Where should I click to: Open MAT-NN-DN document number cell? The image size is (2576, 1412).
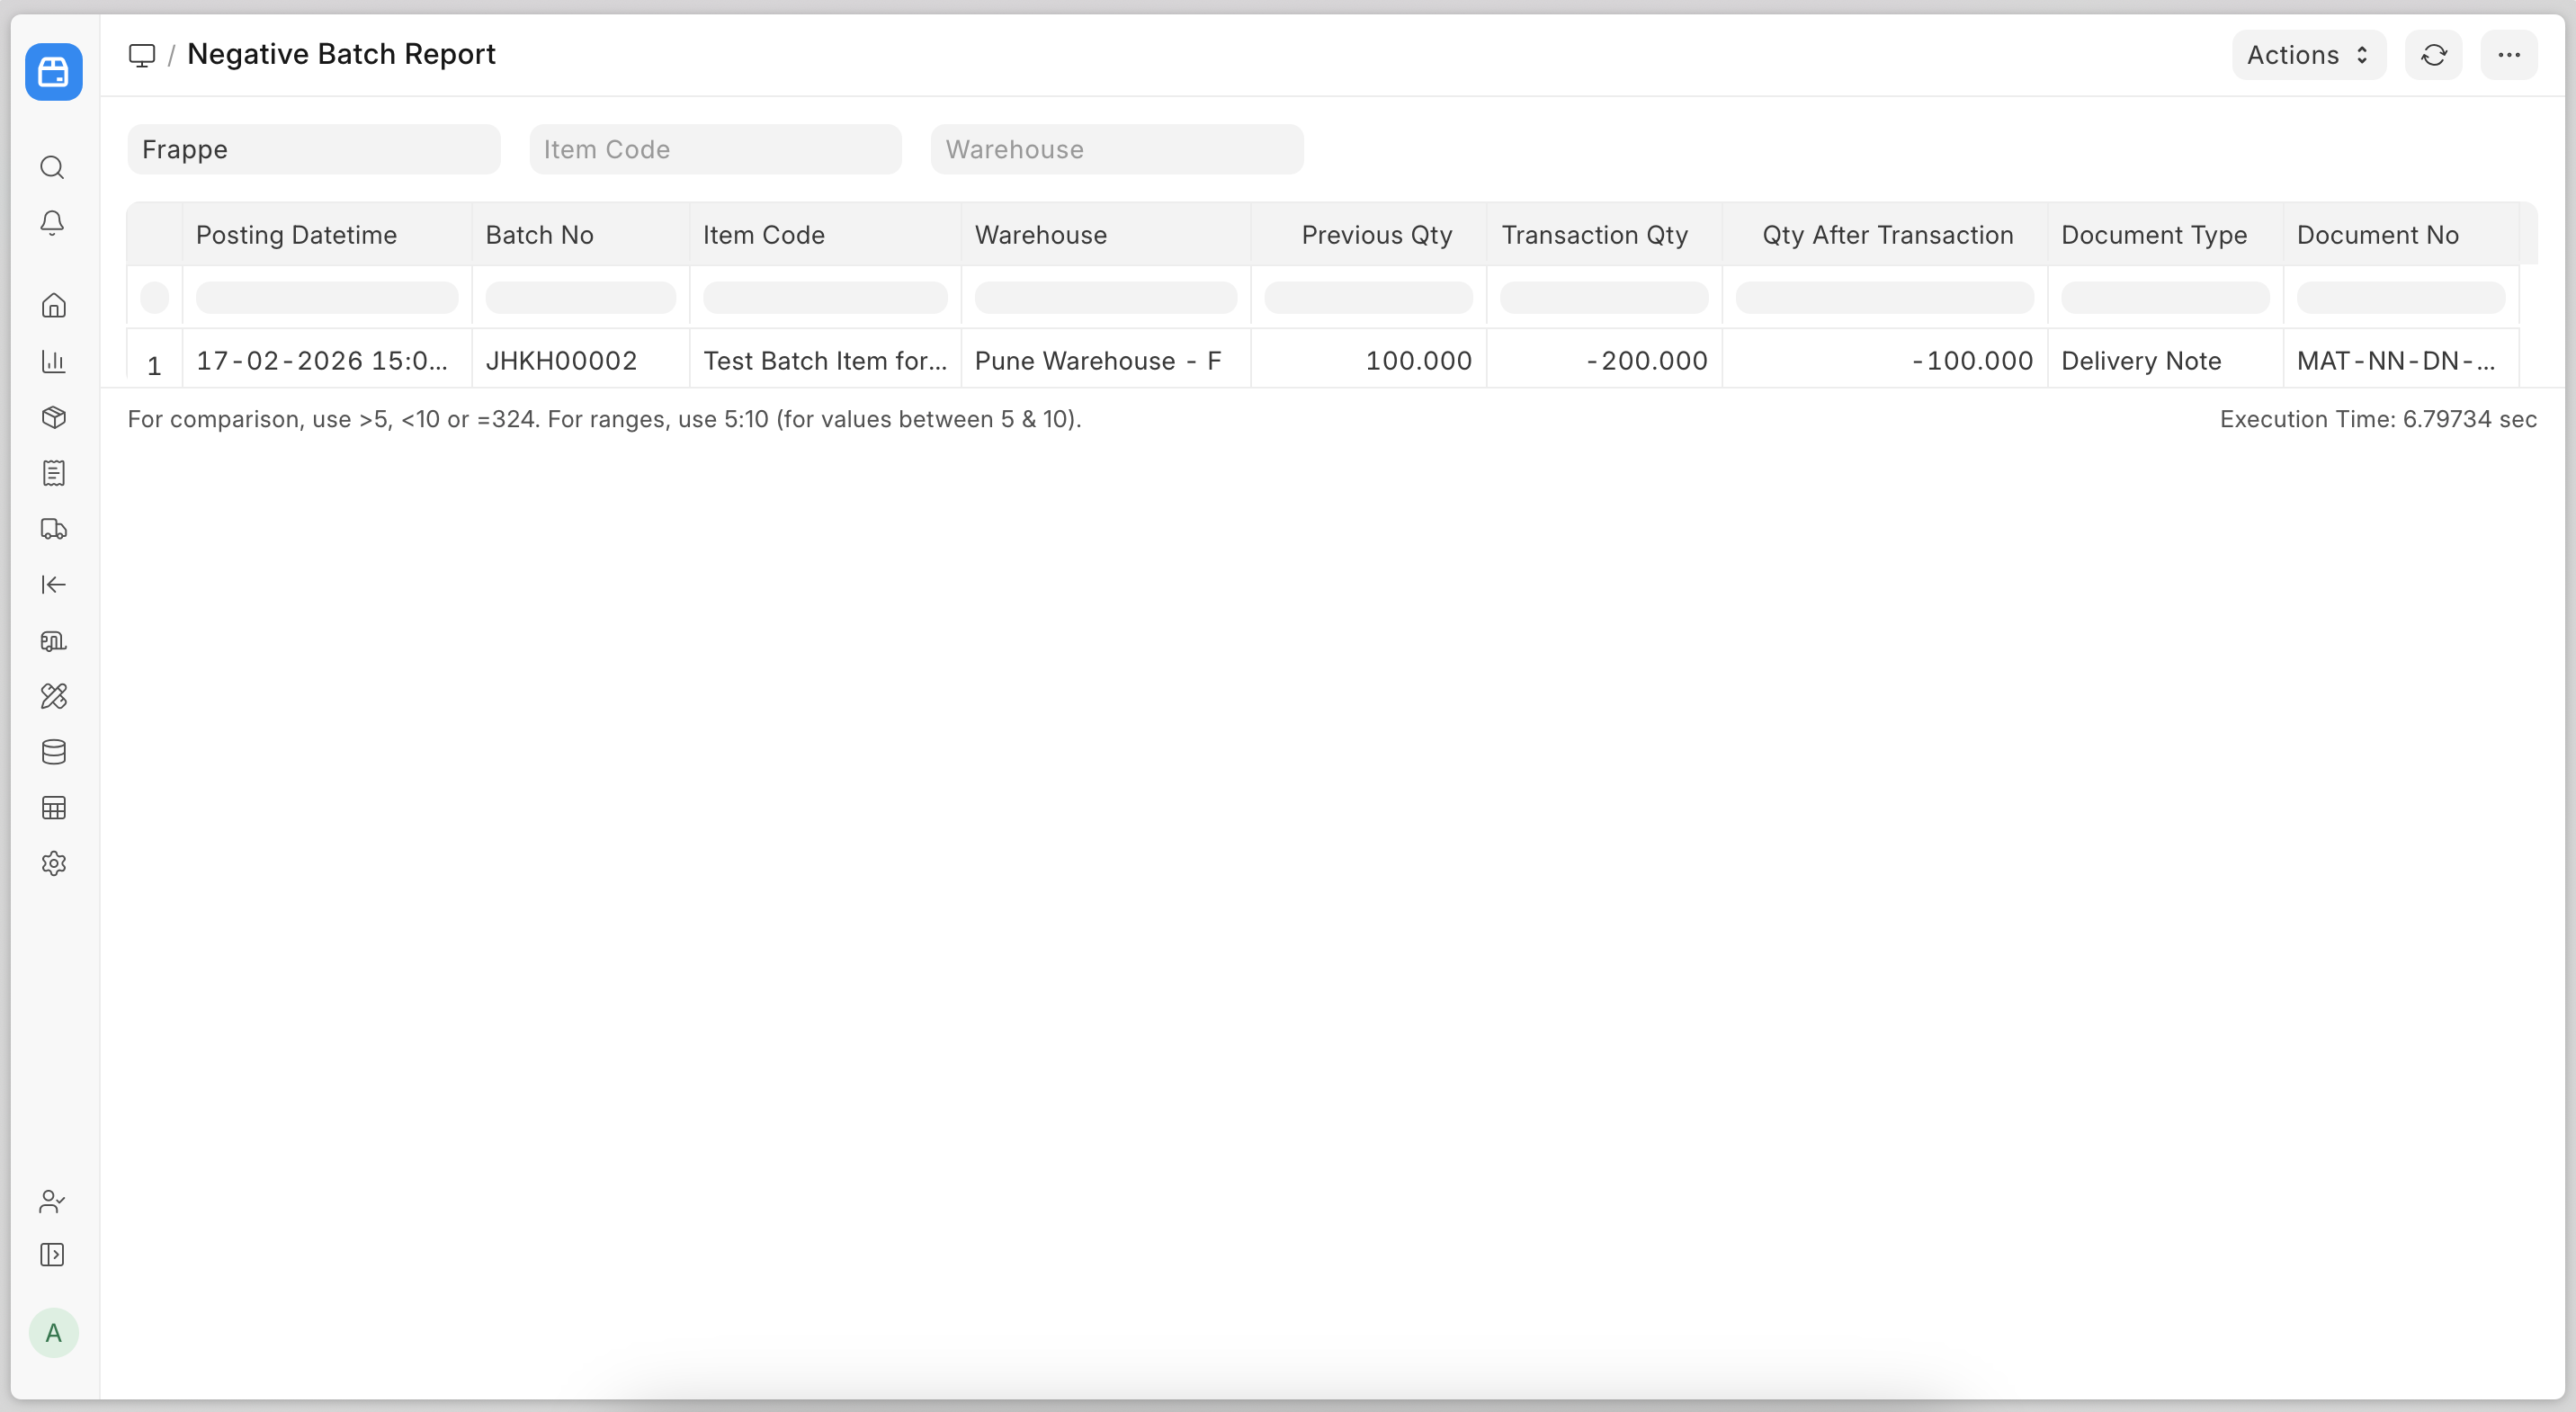(x=2396, y=361)
